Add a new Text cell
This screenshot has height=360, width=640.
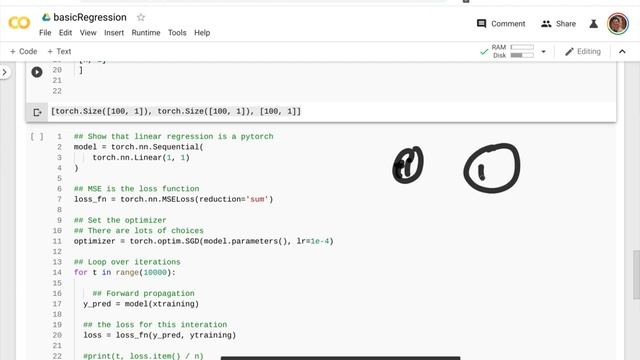coord(59,51)
